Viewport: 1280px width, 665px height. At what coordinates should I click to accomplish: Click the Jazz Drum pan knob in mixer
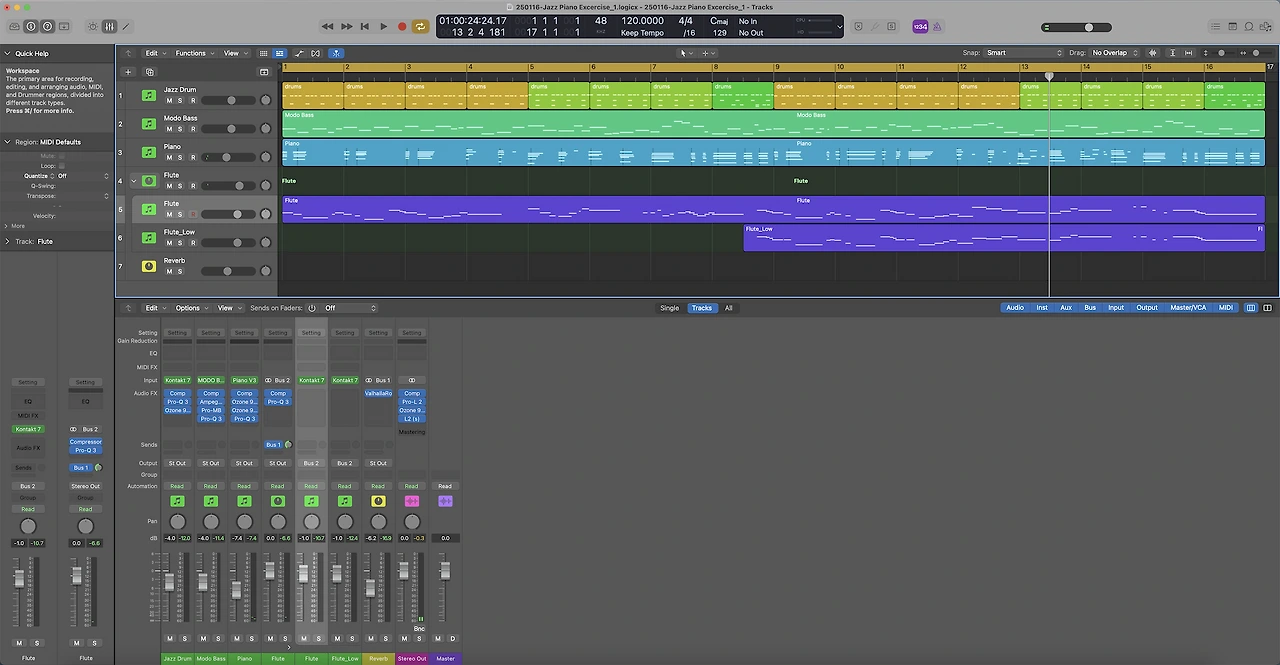coord(177,522)
